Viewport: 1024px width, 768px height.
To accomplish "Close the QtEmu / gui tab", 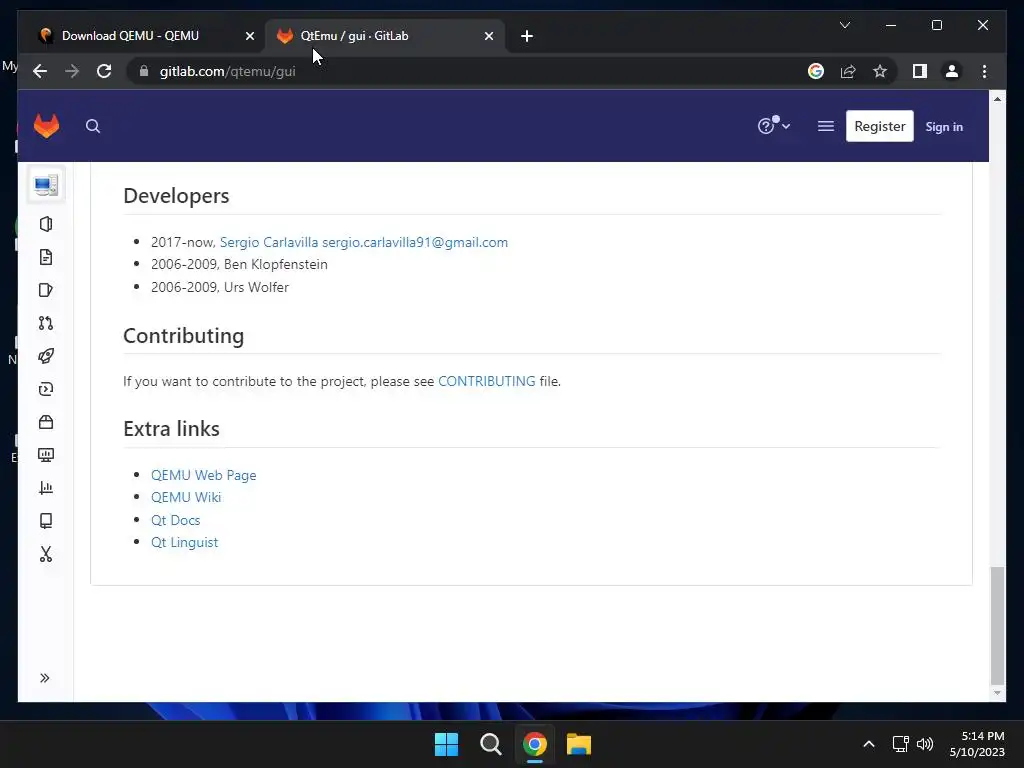I will point(488,36).
